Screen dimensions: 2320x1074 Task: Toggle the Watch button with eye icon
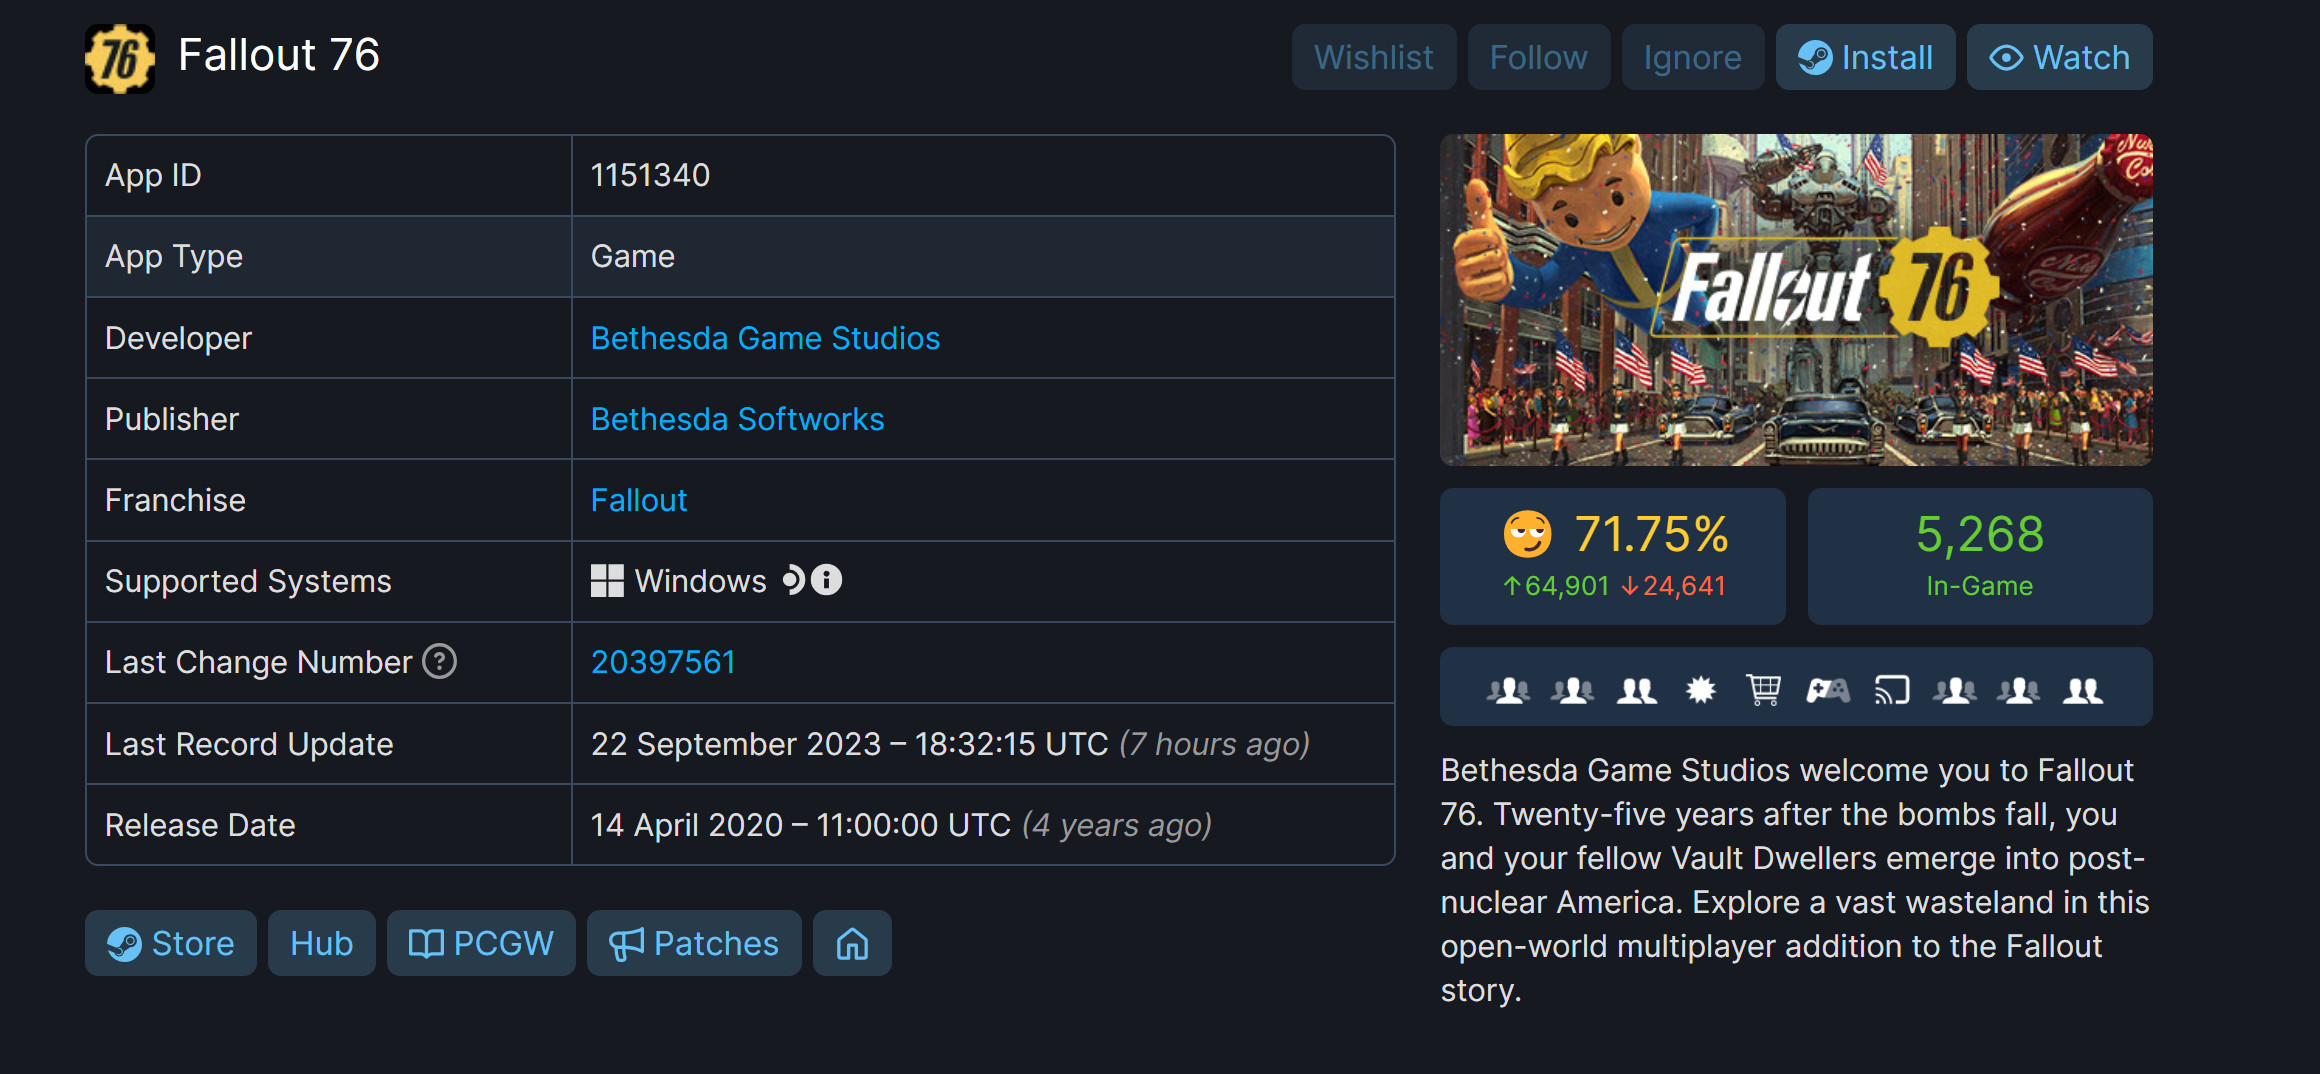(x=2059, y=57)
